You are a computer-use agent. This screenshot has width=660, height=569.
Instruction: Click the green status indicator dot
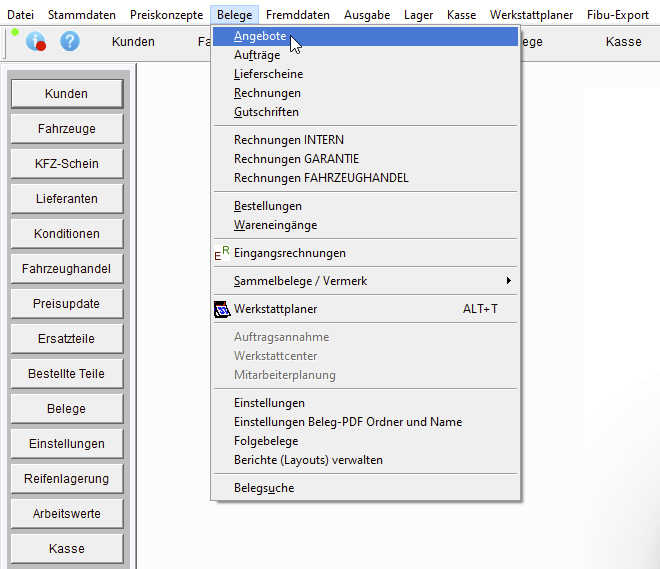click(15, 32)
